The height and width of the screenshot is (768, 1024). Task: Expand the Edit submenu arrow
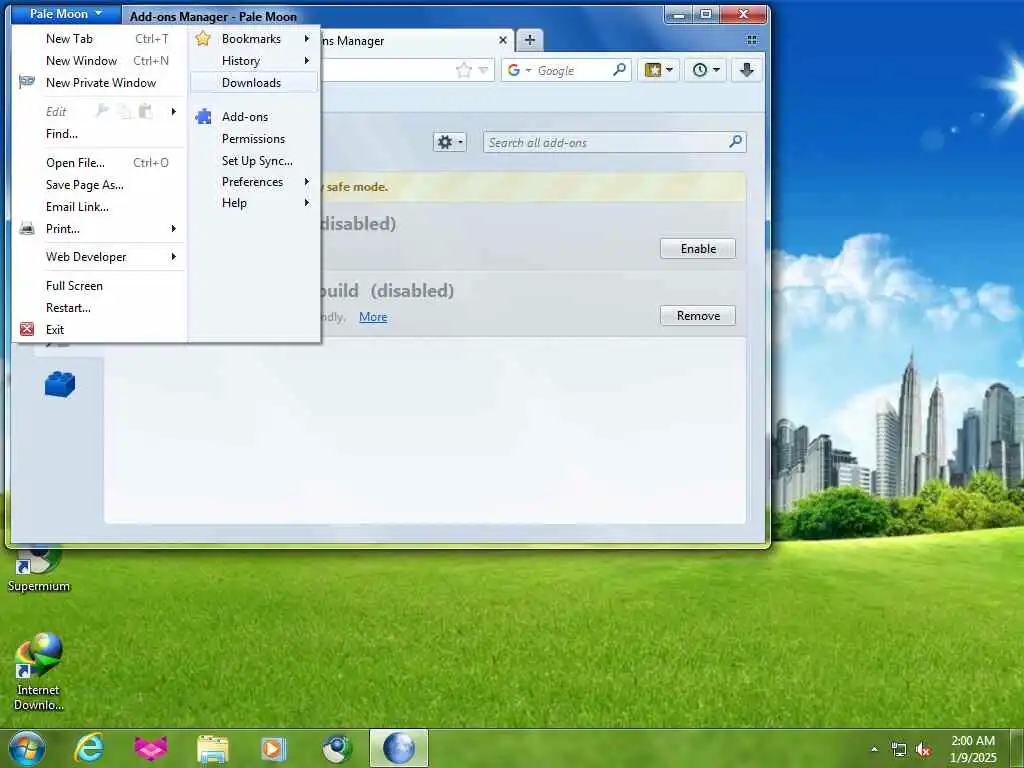pyautogui.click(x=174, y=112)
